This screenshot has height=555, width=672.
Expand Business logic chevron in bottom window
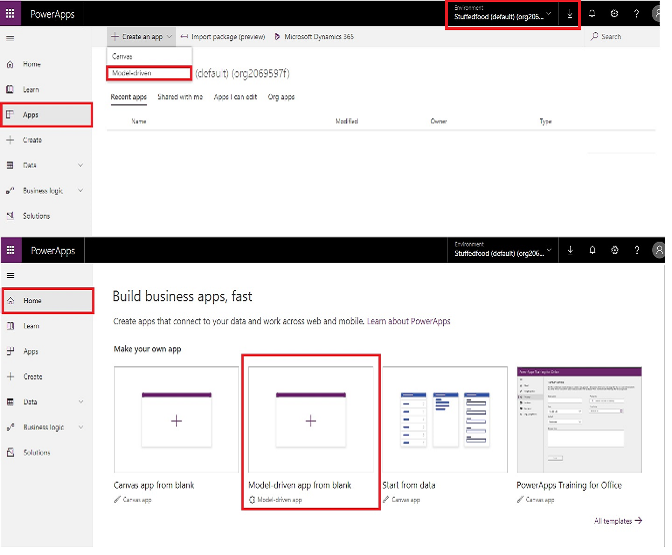pyautogui.click(x=81, y=427)
